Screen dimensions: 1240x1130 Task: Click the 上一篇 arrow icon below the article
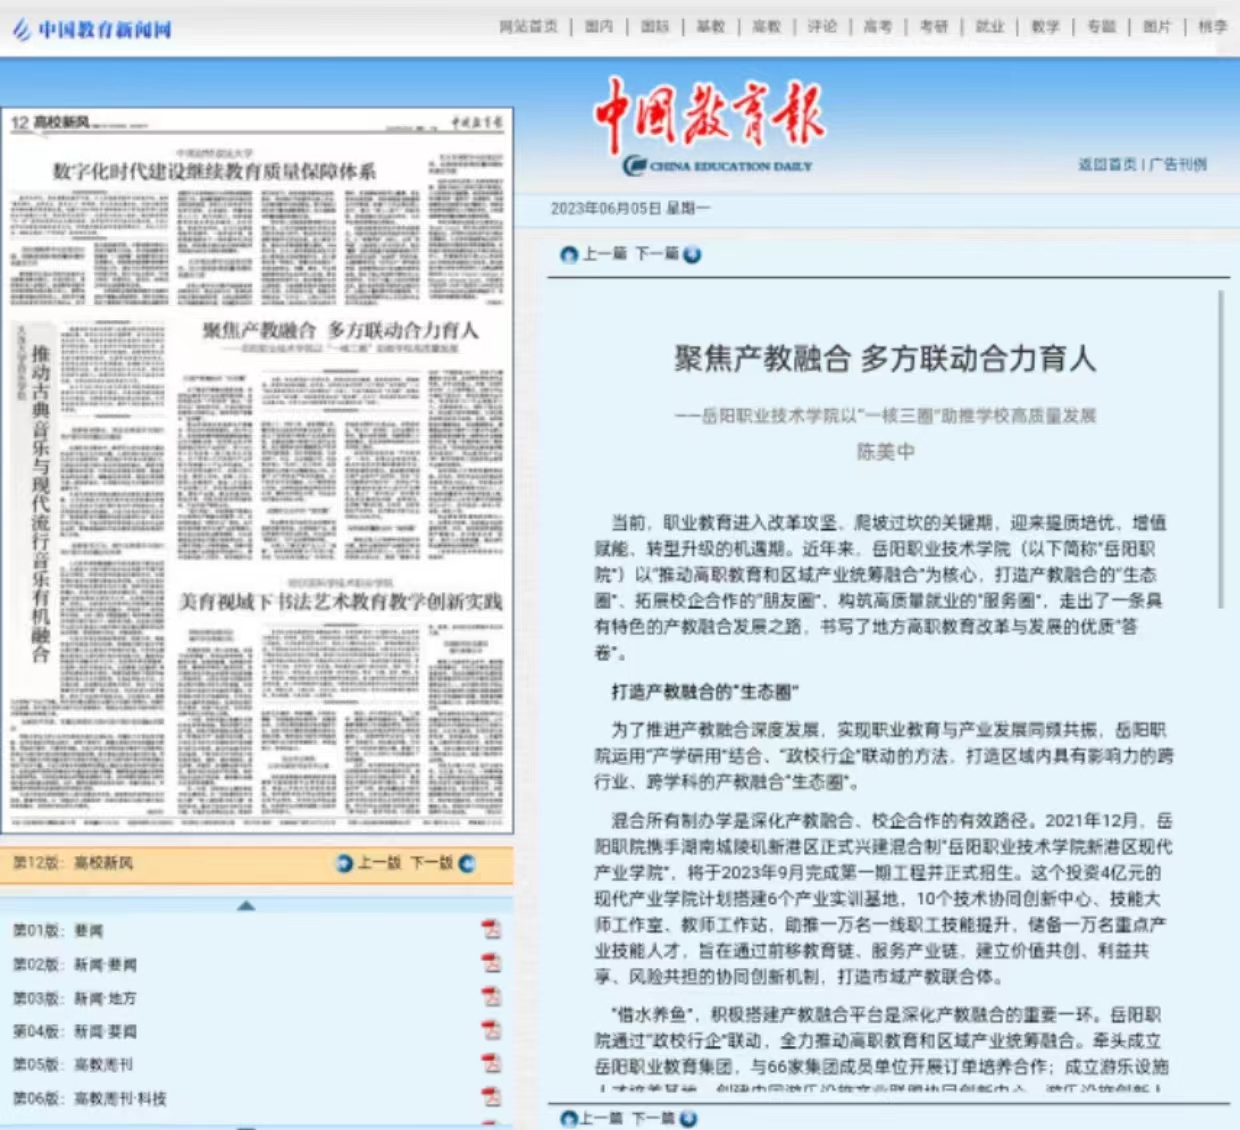[x=569, y=1119]
